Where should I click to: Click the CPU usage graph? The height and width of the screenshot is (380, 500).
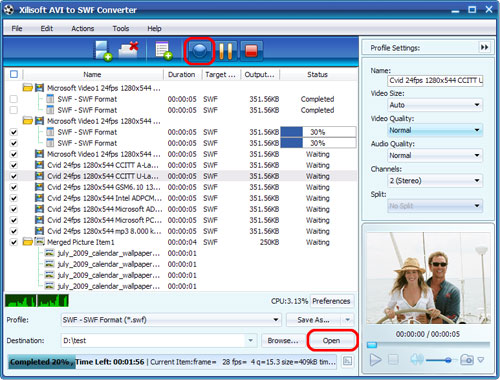37,301
